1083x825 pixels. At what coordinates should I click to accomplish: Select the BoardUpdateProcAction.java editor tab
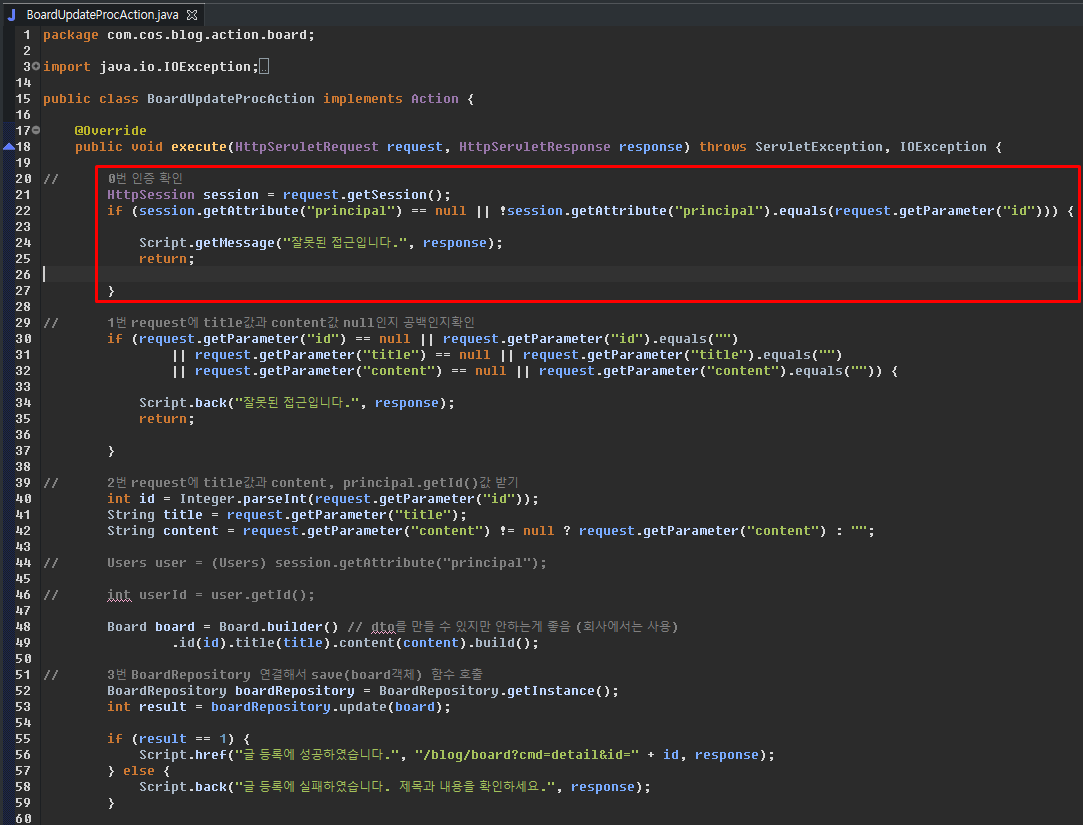click(102, 15)
